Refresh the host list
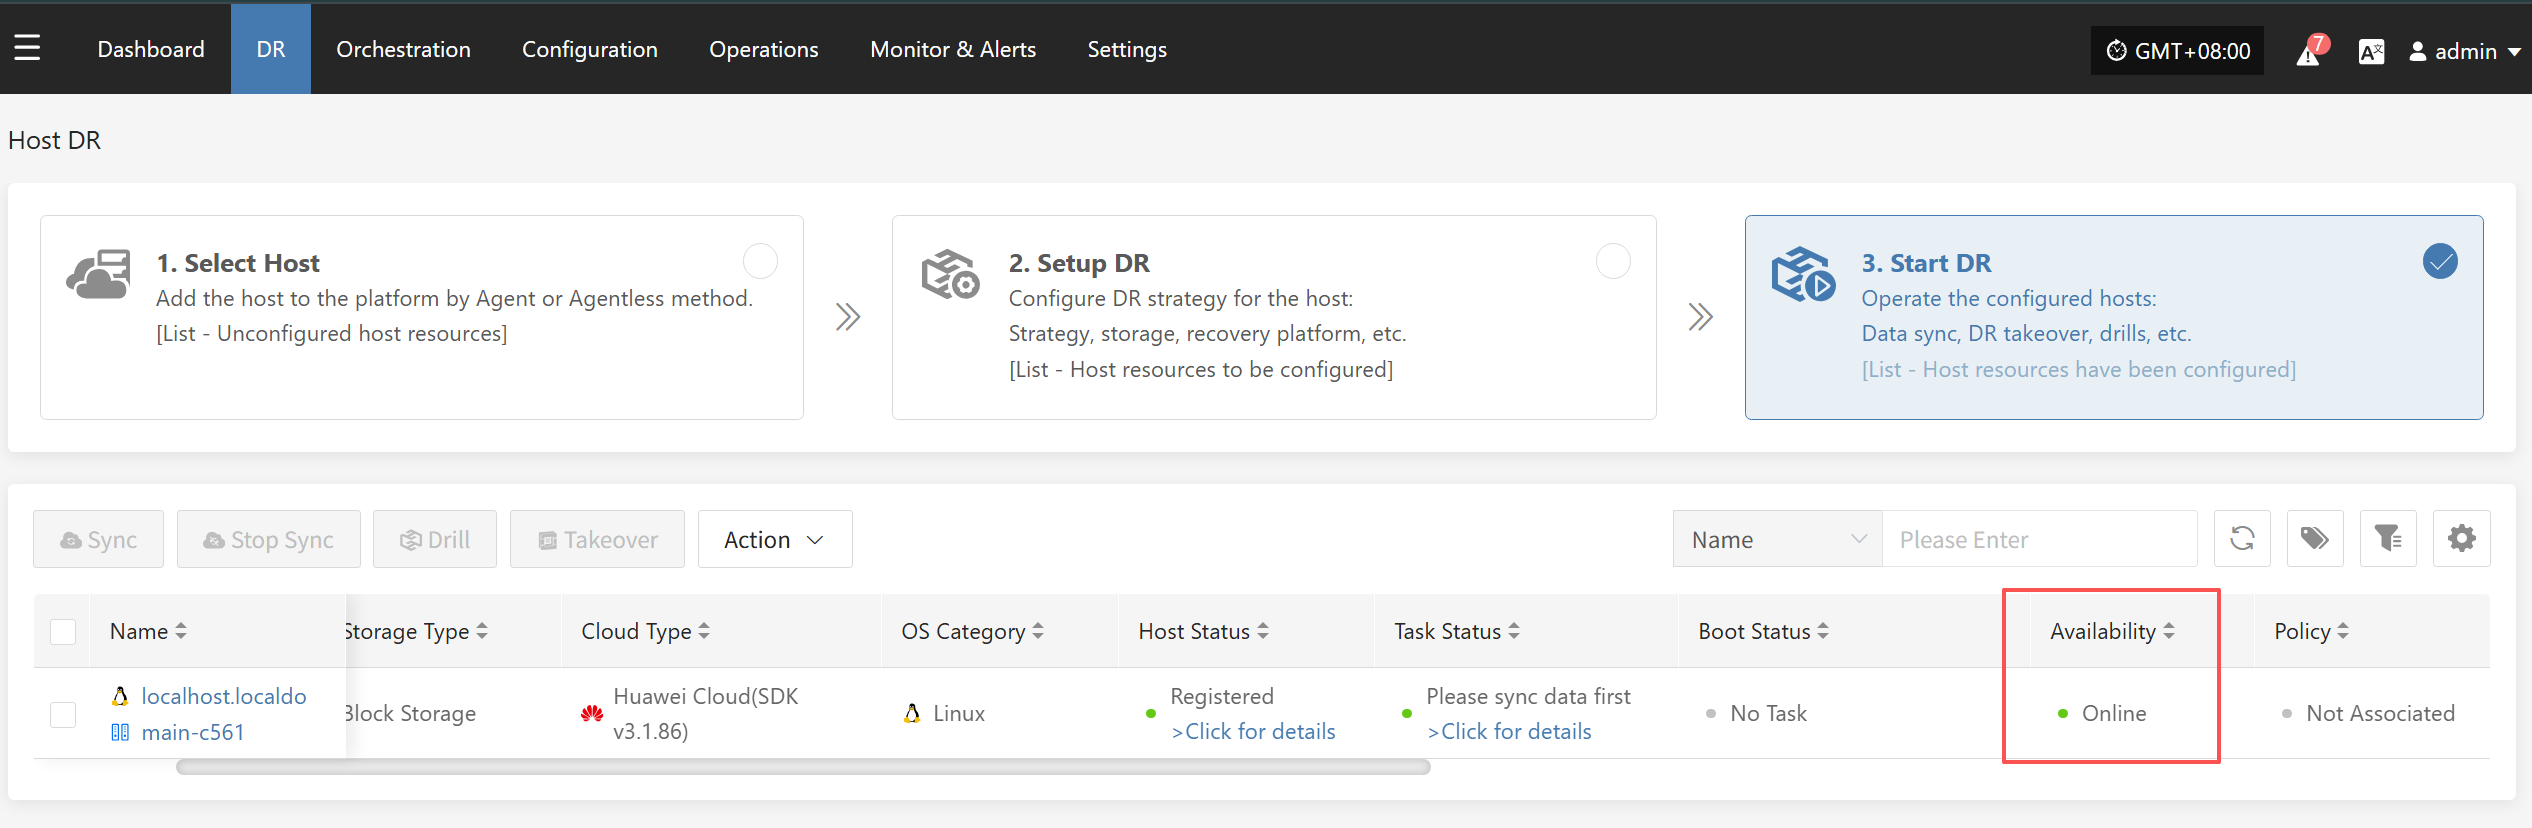 point(2242,539)
